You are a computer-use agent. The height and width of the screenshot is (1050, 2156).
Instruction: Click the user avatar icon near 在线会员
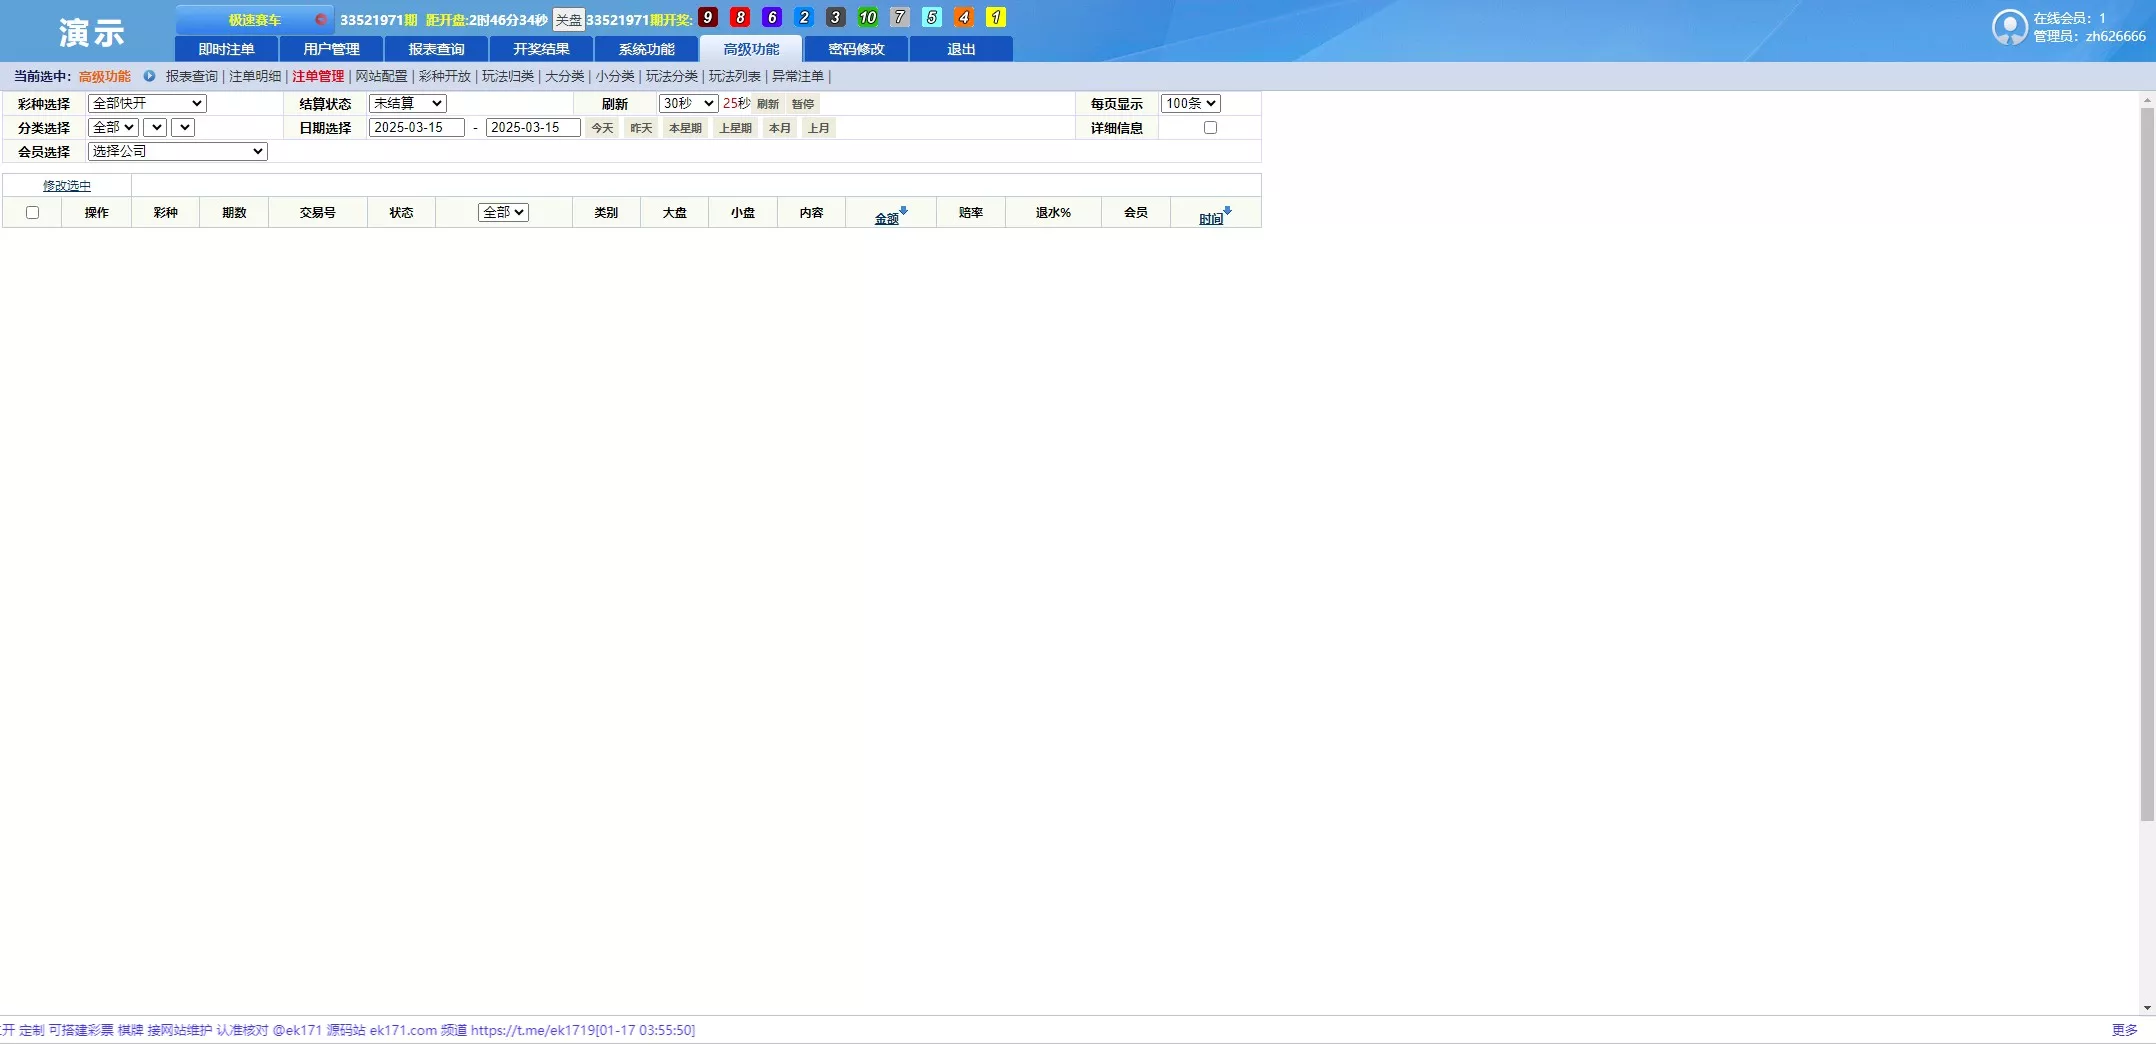(x=2009, y=27)
